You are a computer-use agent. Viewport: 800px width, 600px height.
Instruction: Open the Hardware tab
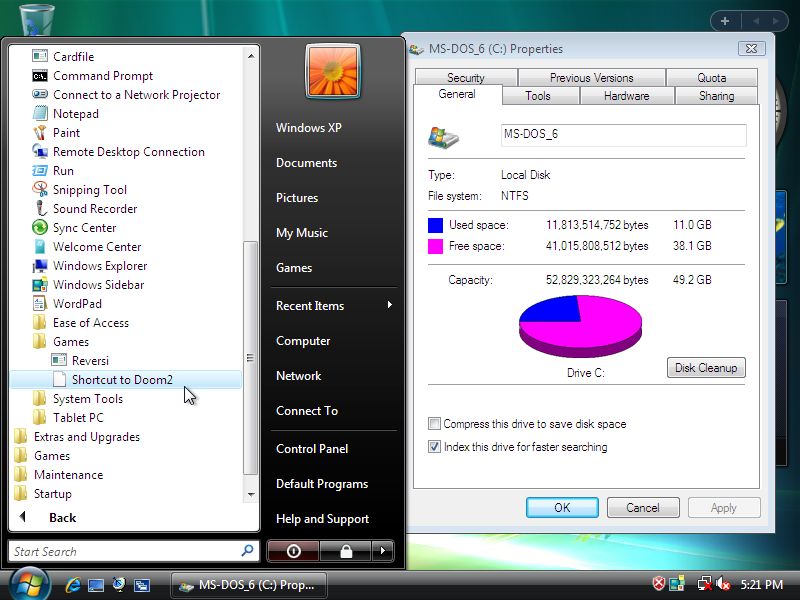click(x=627, y=96)
